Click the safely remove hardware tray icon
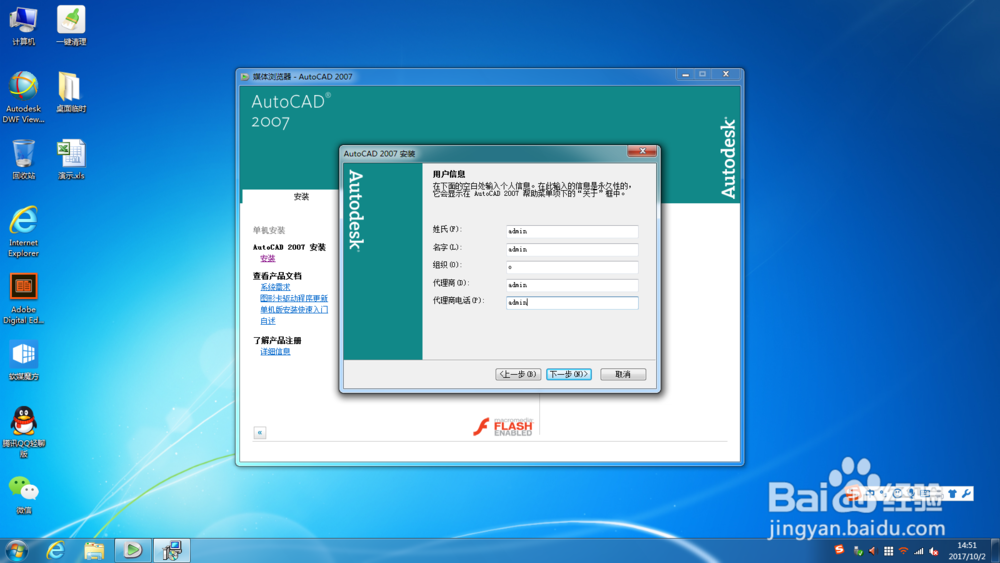Screen dimensions: 1000x563 click(x=858, y=551)
